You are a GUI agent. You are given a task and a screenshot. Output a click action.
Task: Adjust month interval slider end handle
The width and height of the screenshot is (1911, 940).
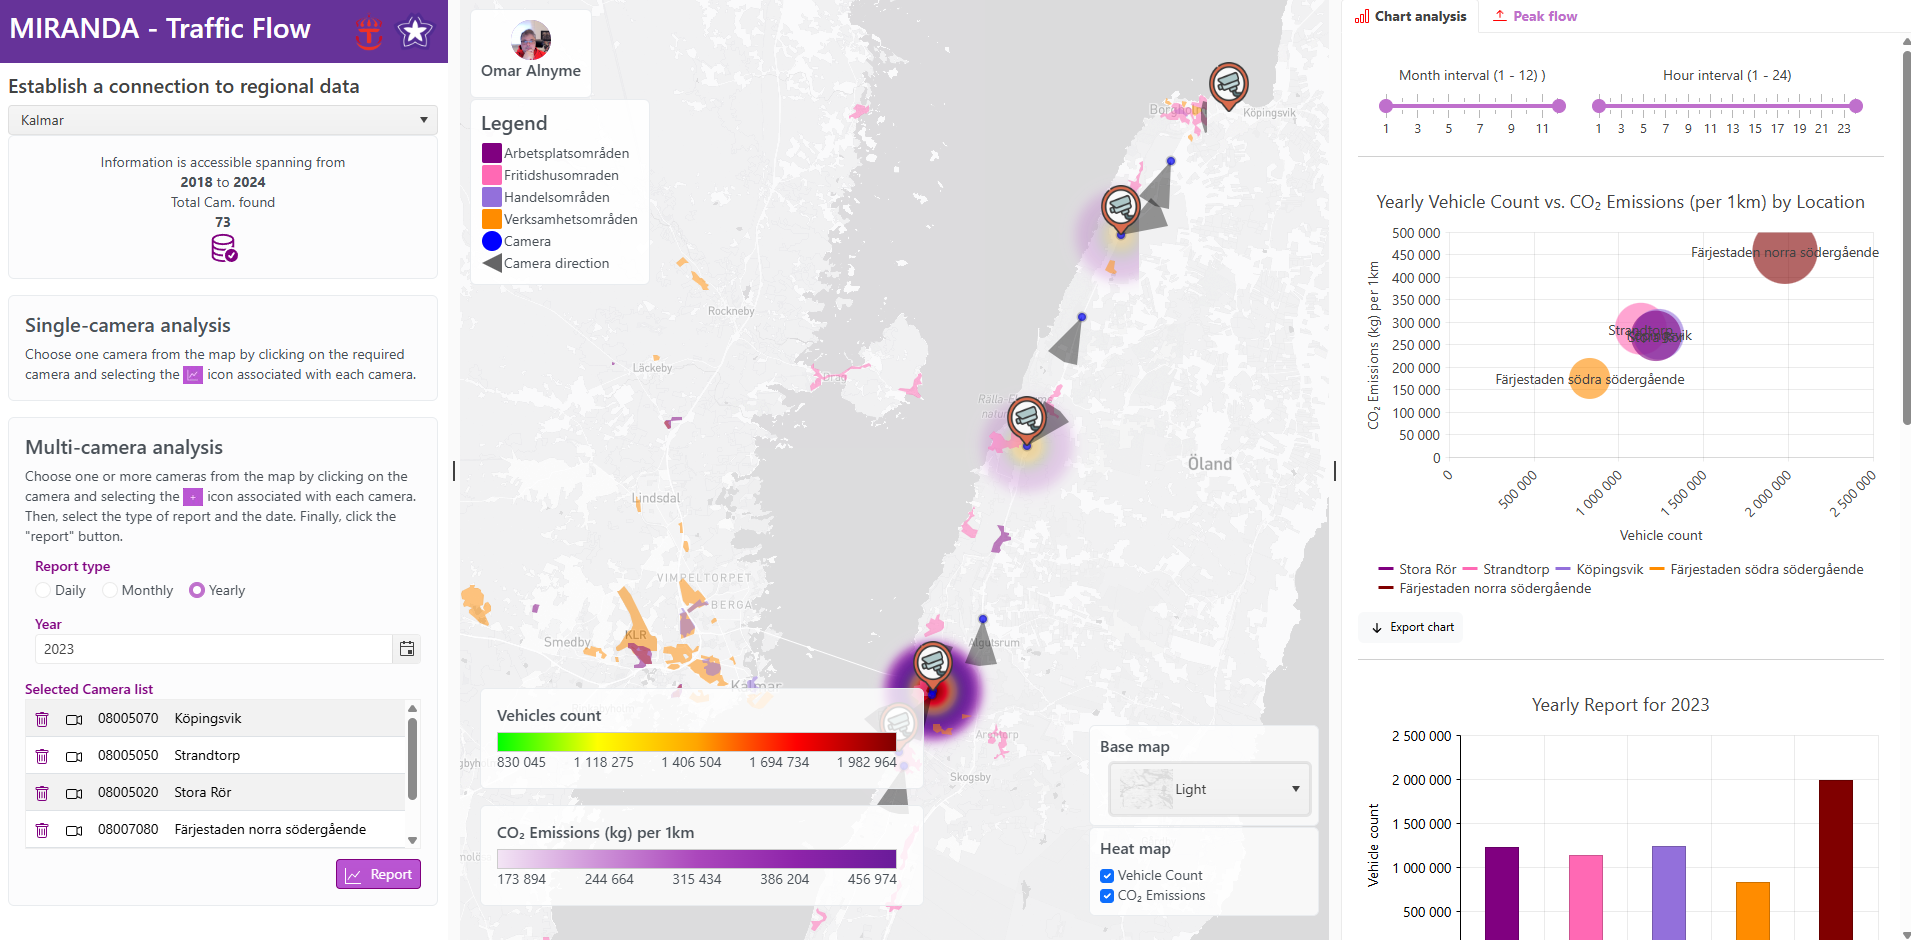[x=1559, y=105]
